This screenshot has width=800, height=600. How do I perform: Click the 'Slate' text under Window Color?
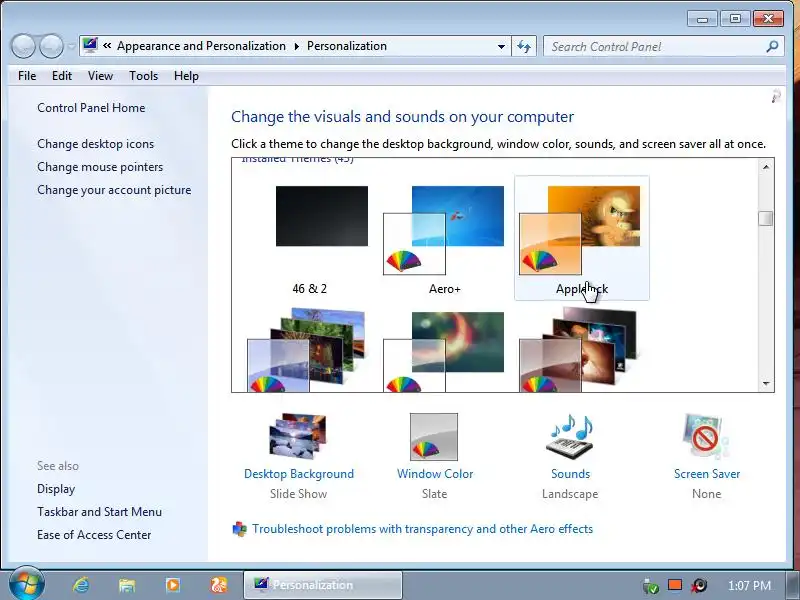coord(435,494)
